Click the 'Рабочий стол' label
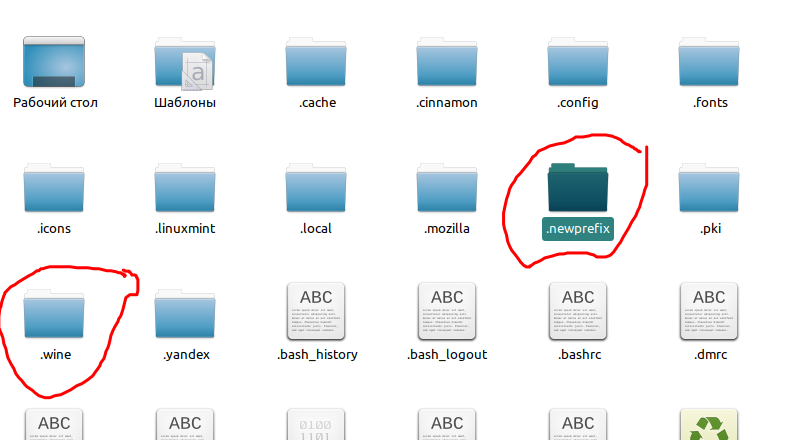Viewport: 791px width, 440px height. click(55, 102)
